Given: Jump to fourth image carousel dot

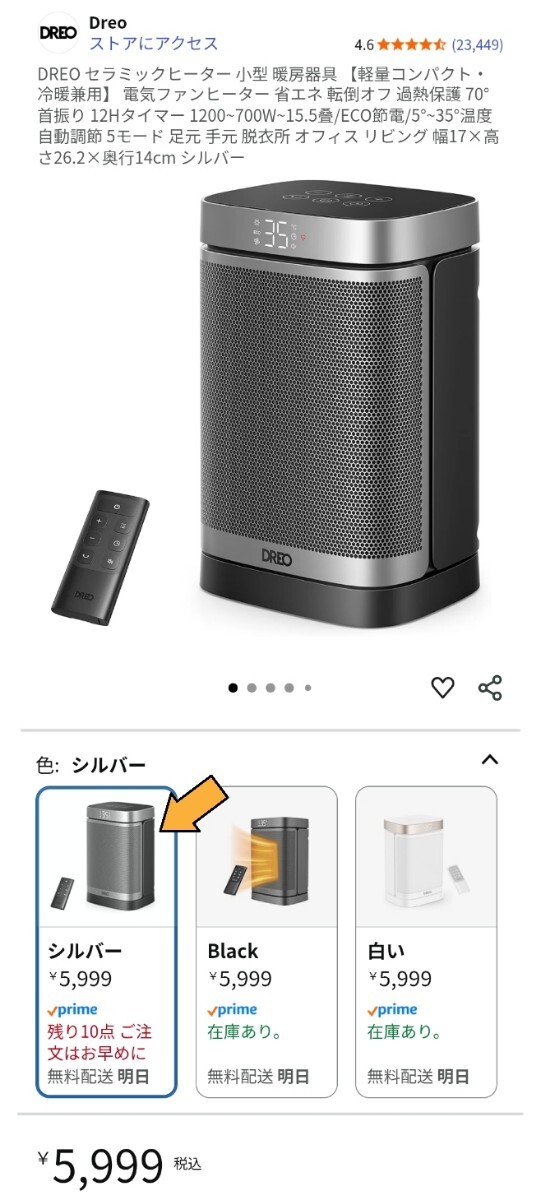Looking at the screenshot, I should [x=289, y=688].
